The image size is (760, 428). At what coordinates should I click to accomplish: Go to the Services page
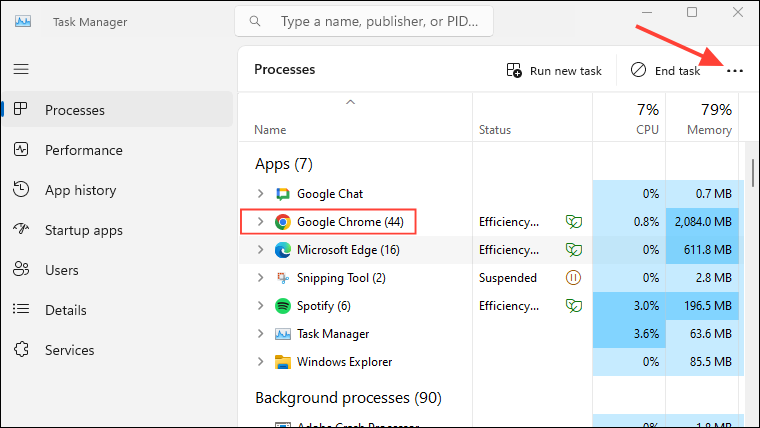coord(69,350)
